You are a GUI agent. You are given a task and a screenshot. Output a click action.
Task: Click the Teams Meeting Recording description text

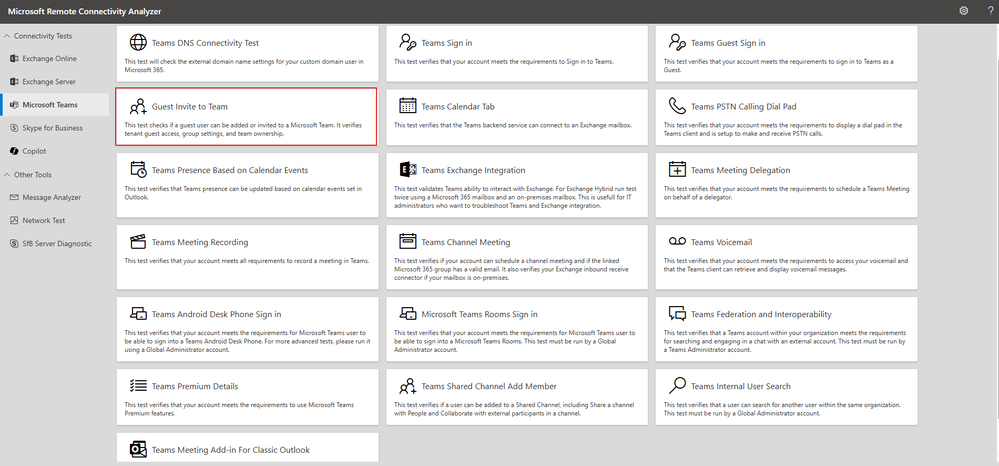click(x=247, y=261)
